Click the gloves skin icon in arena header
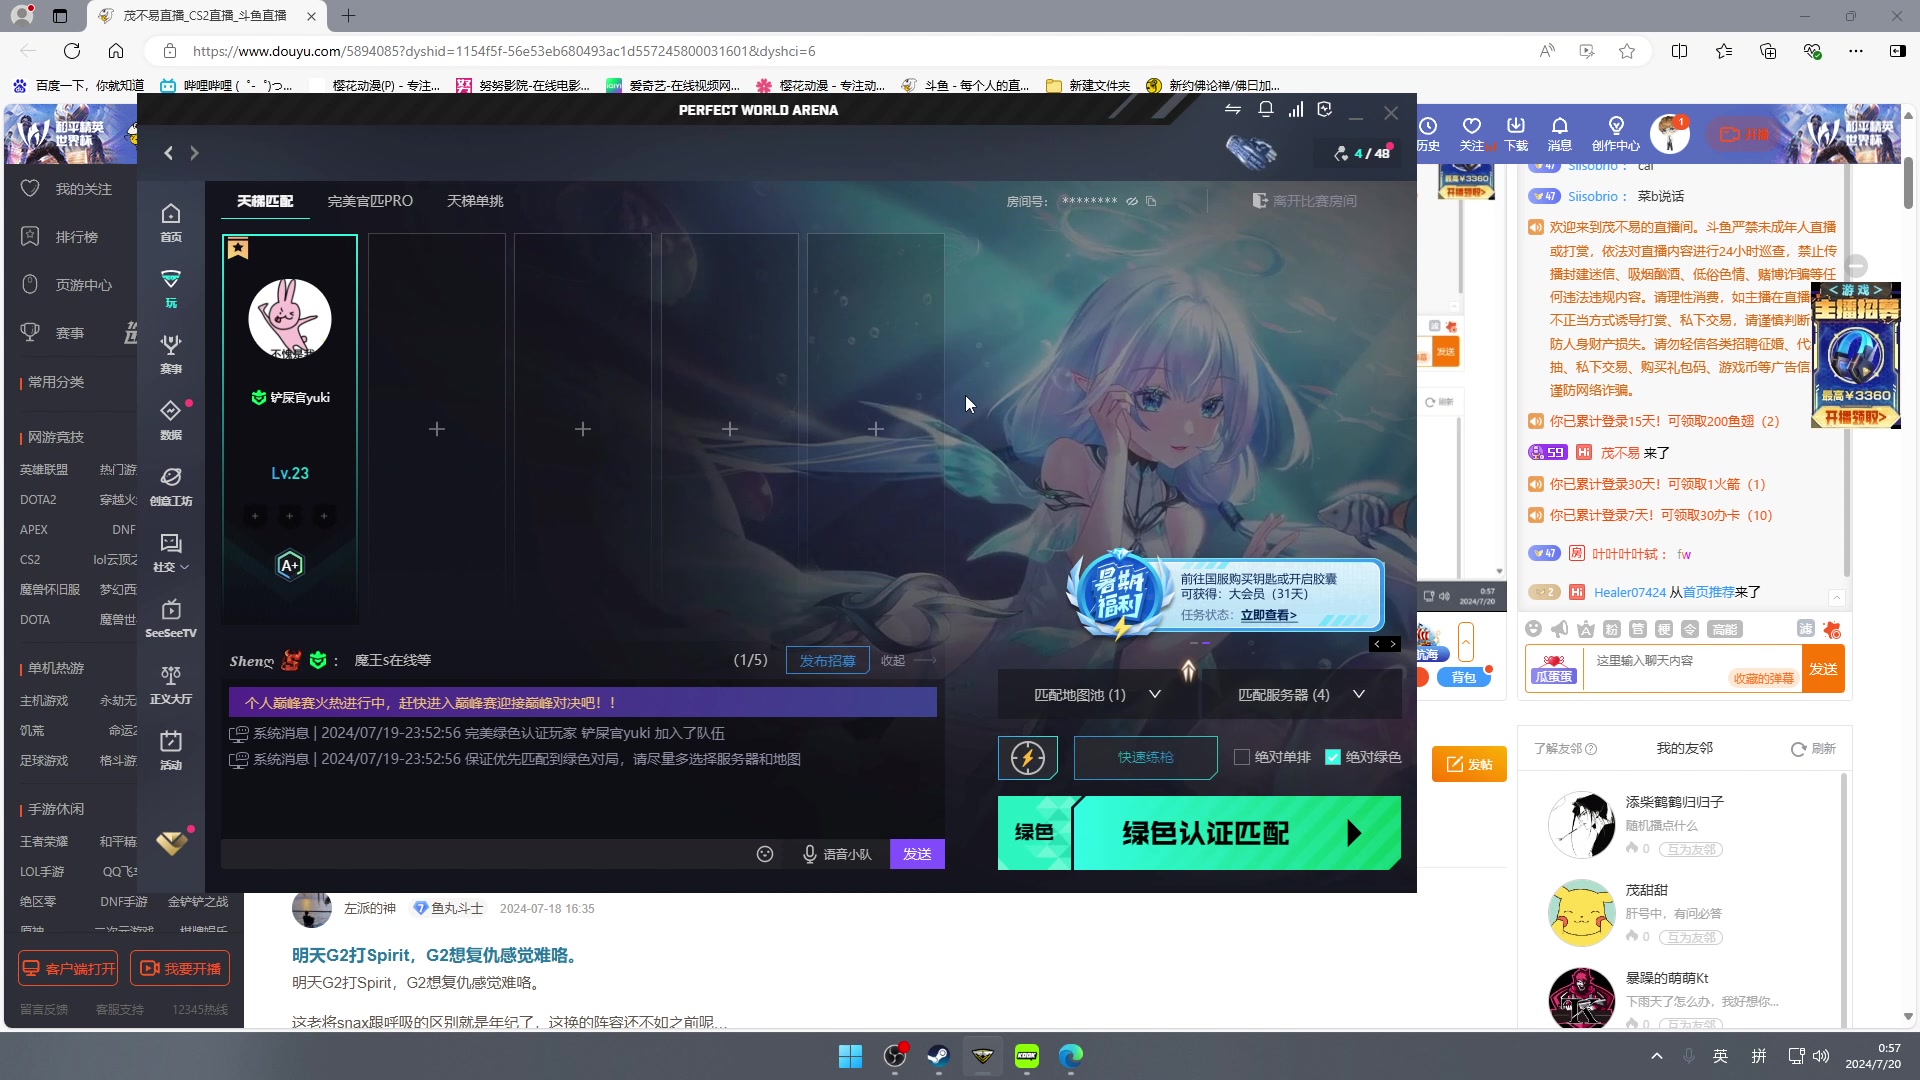The height and width of the screenshot is (1080, 1920). tap(1251, 152)
